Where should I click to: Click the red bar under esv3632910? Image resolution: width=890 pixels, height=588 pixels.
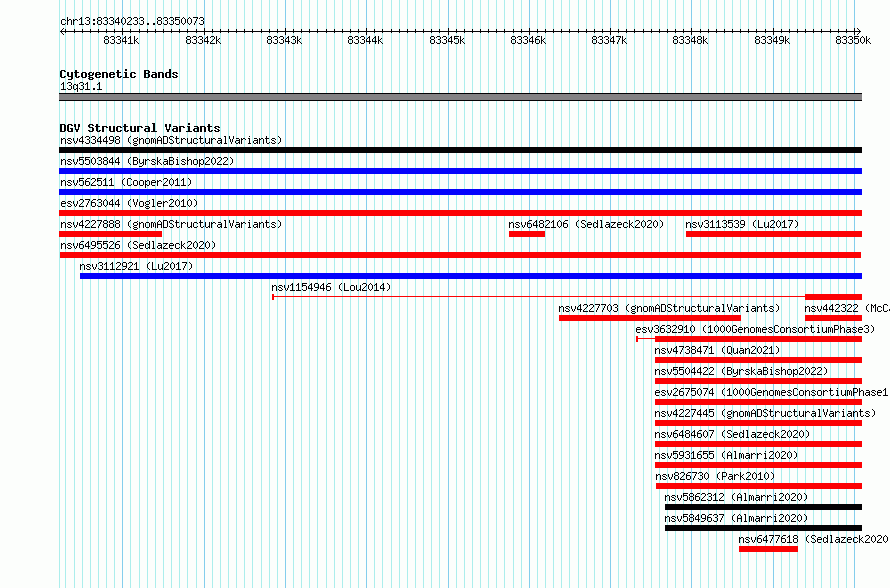point(758,339)
